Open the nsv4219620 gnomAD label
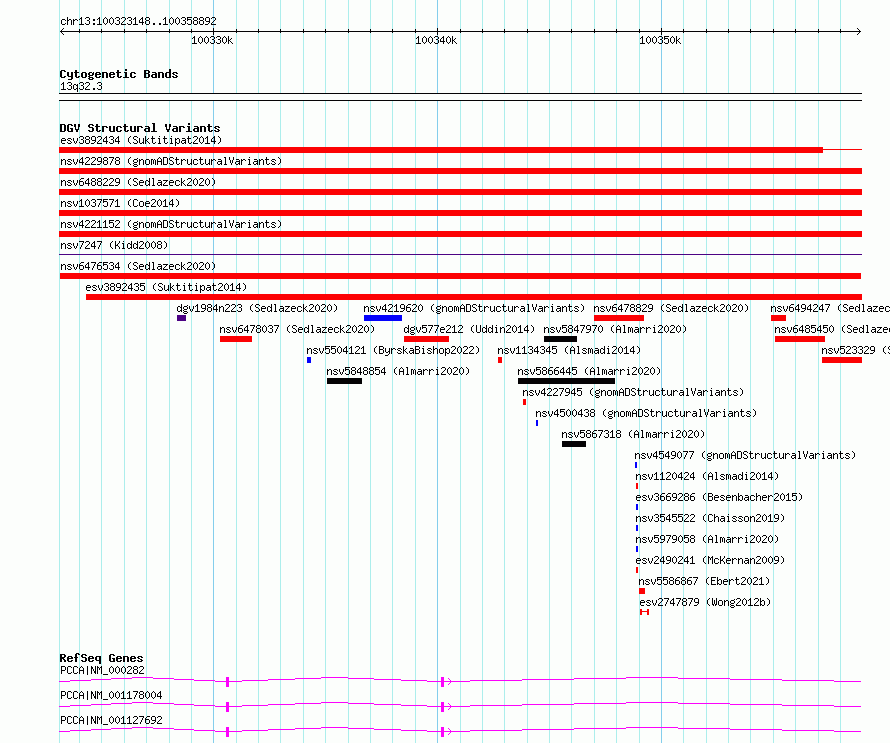890x743 pixels. click(474, 308)
